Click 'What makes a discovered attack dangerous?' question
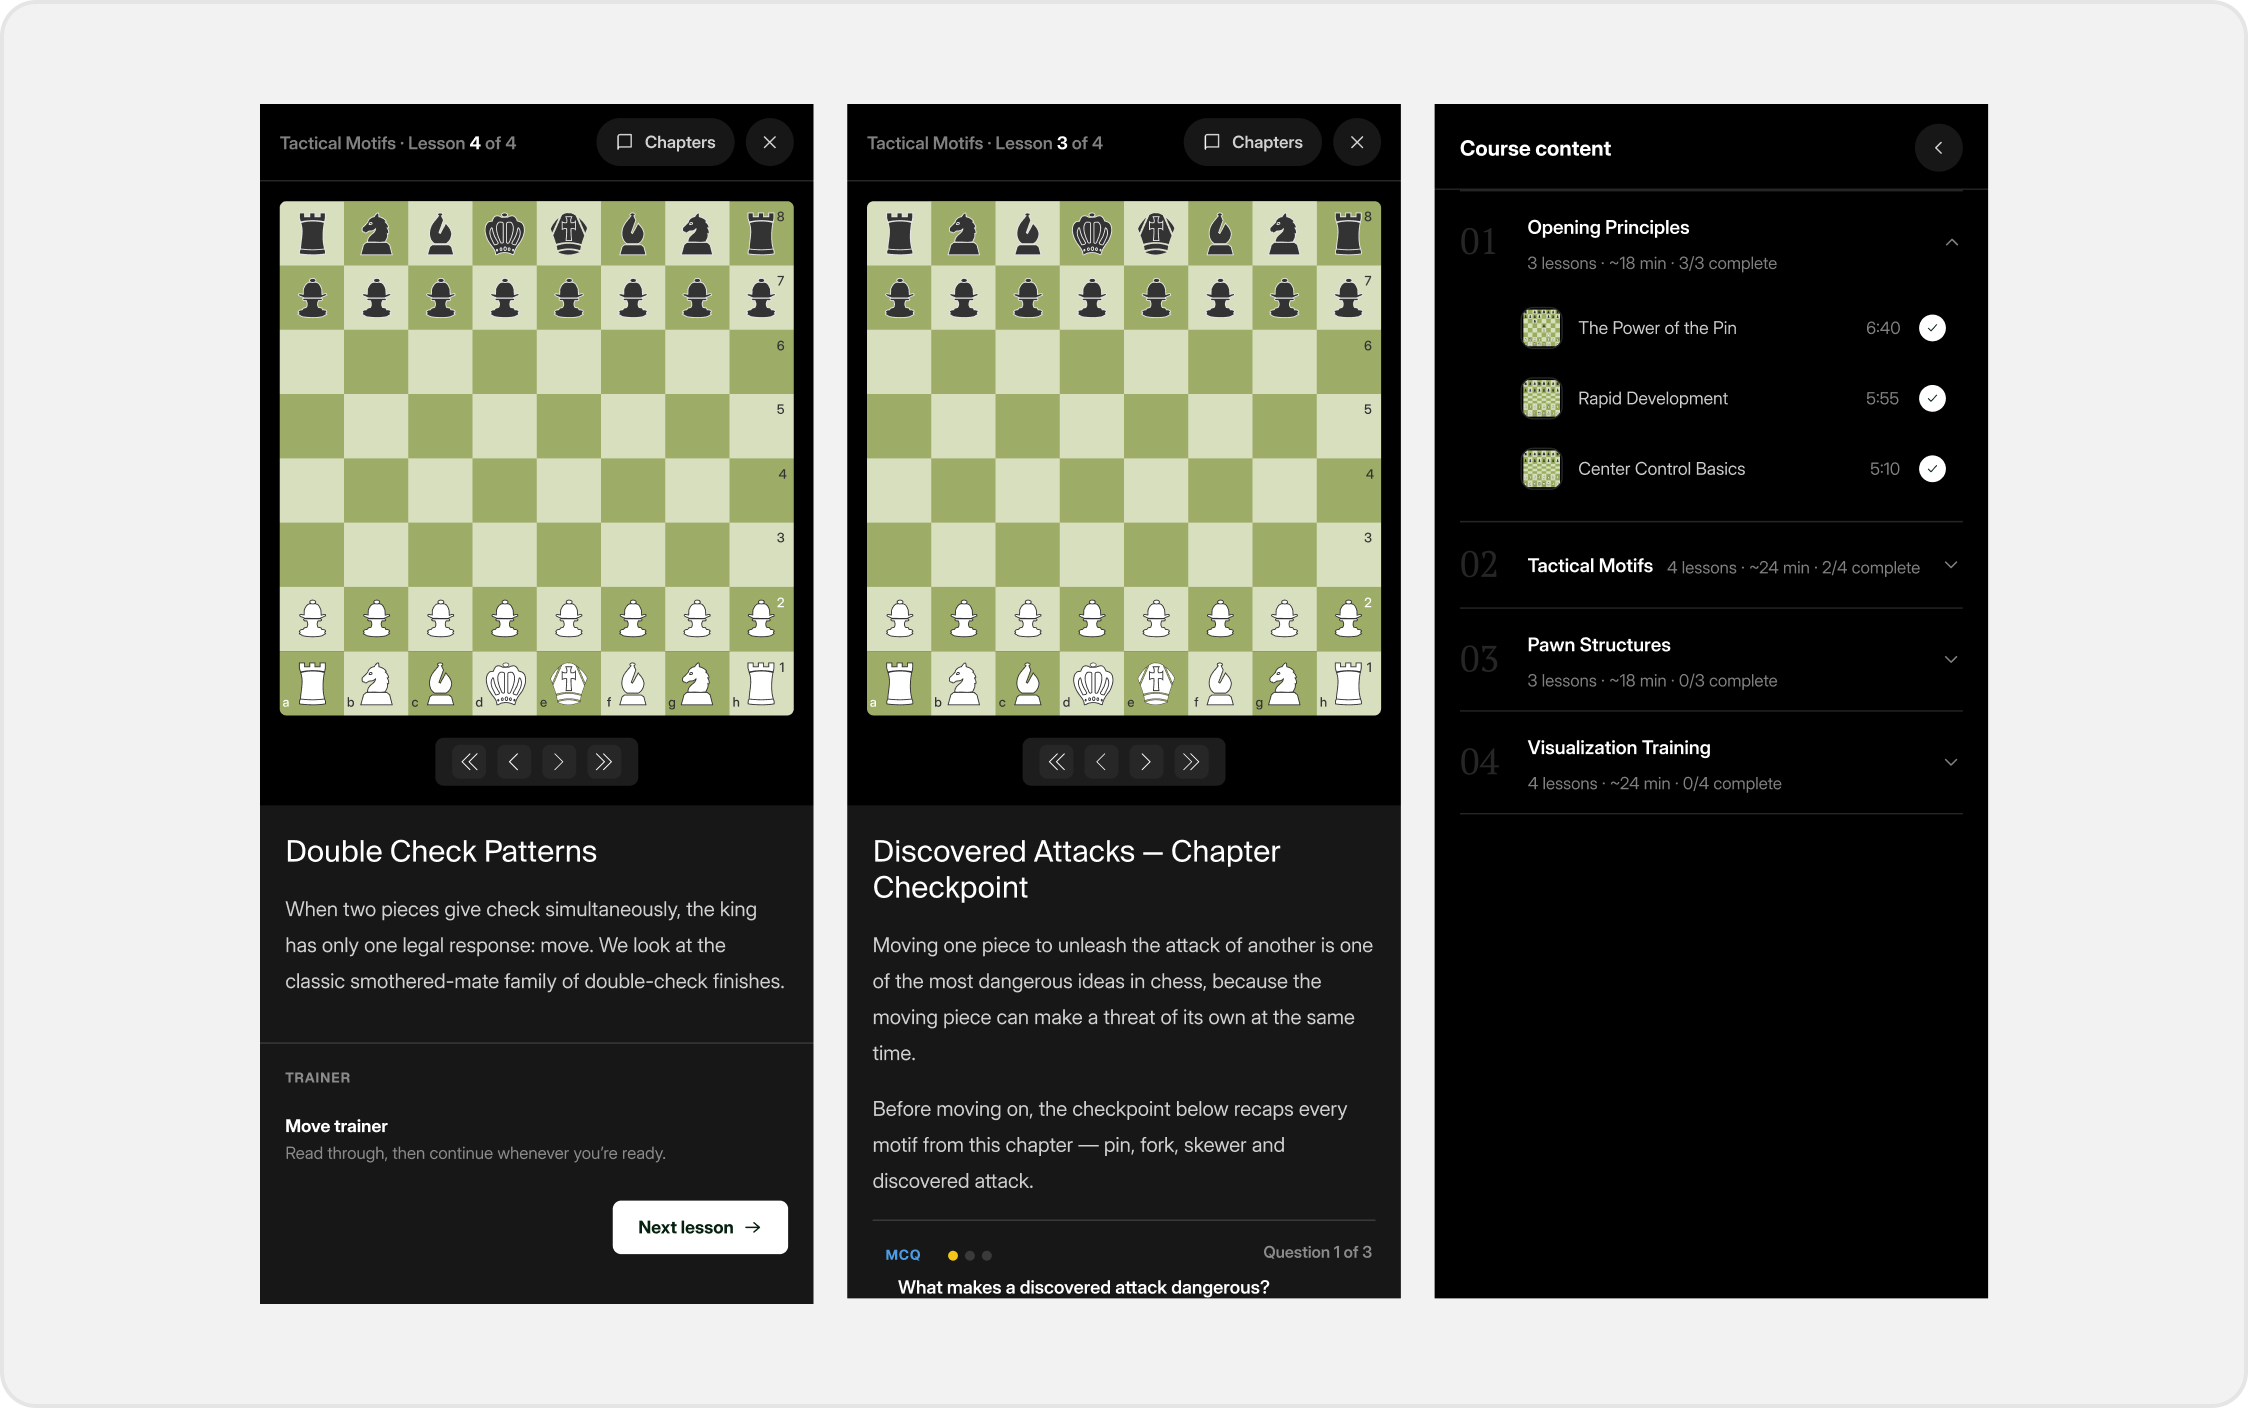The height and width of the screenshot is (1408, 2248). click(1083, 1287)
